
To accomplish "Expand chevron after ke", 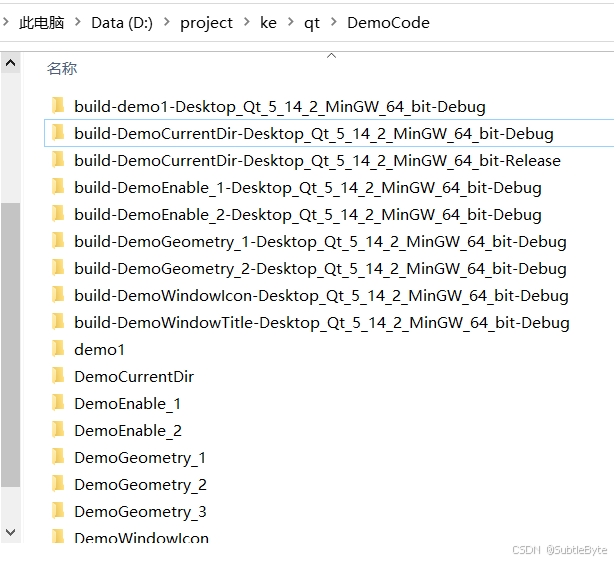I will 291,22.
